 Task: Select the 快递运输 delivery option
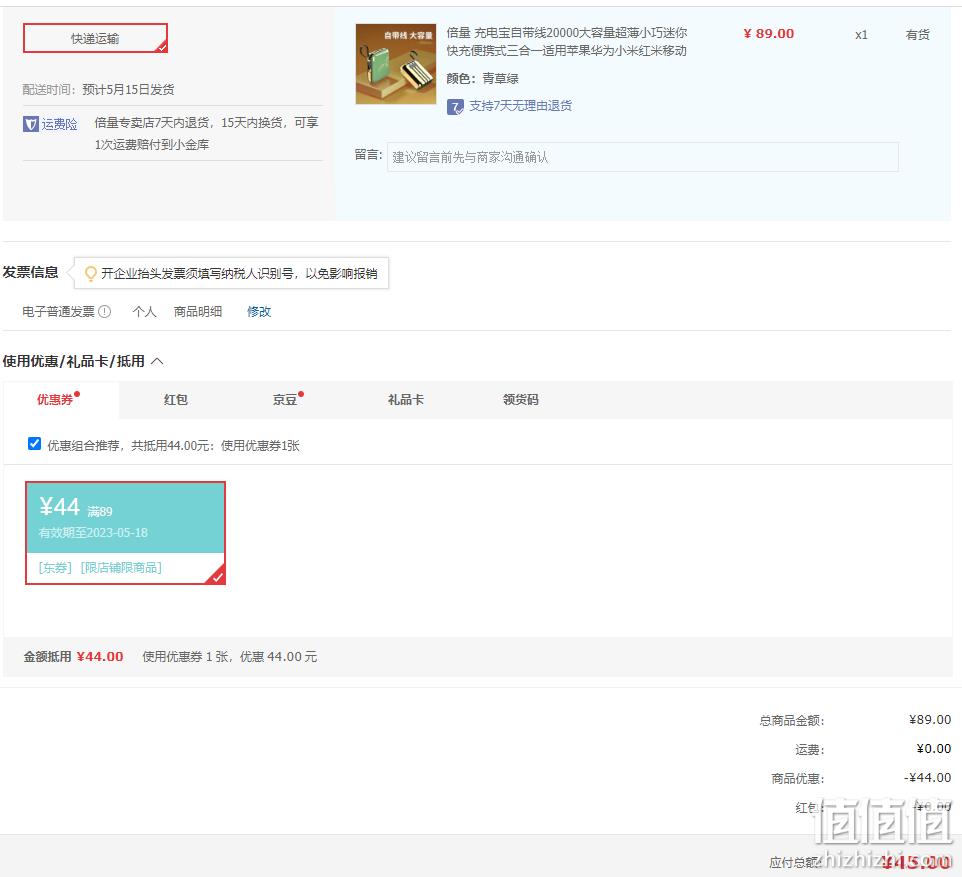95,38
